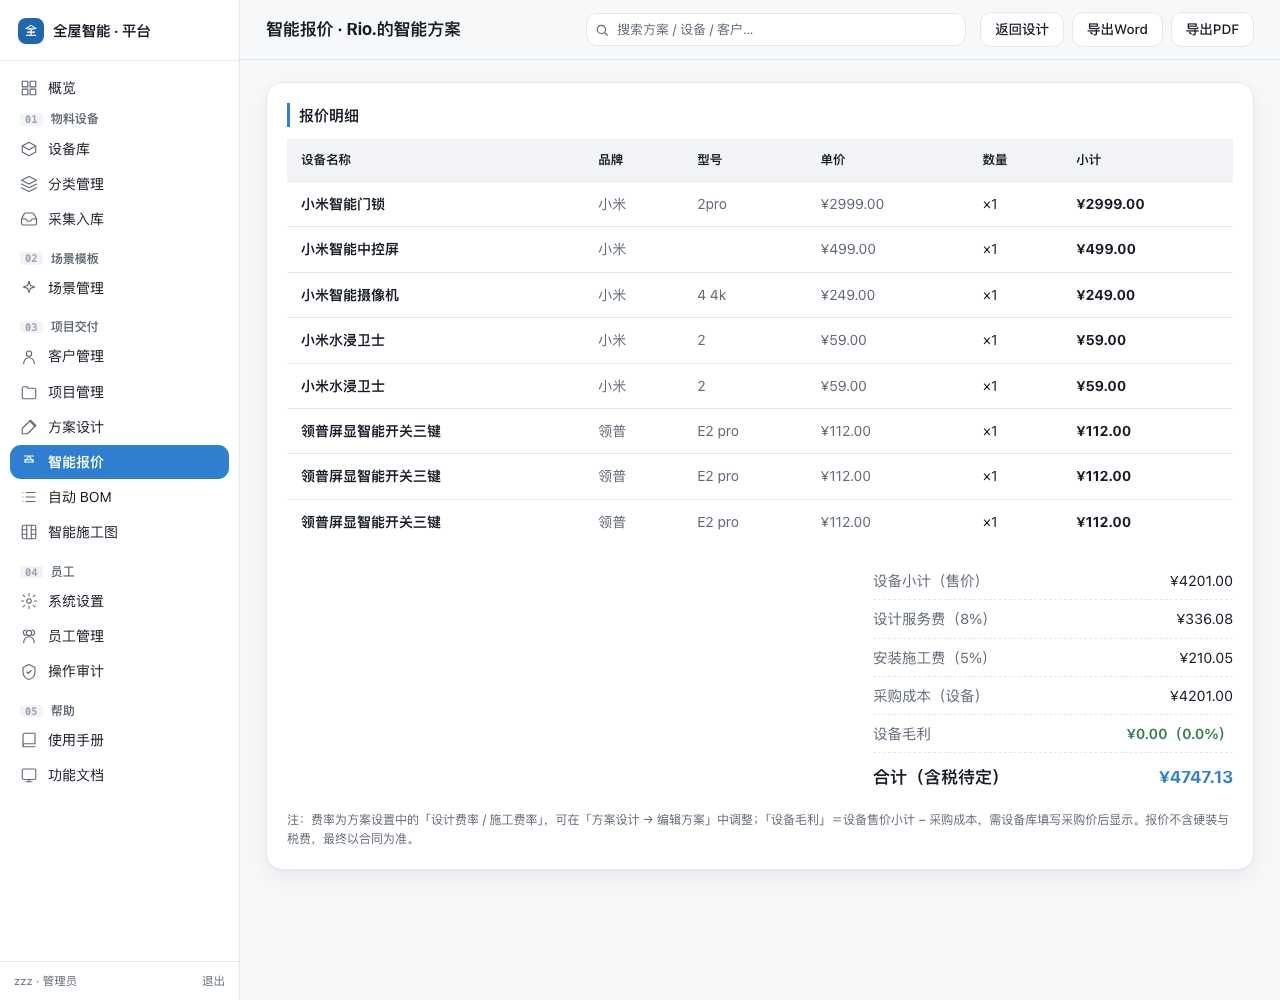Export quote with 导出Word button

[1117, 30]
